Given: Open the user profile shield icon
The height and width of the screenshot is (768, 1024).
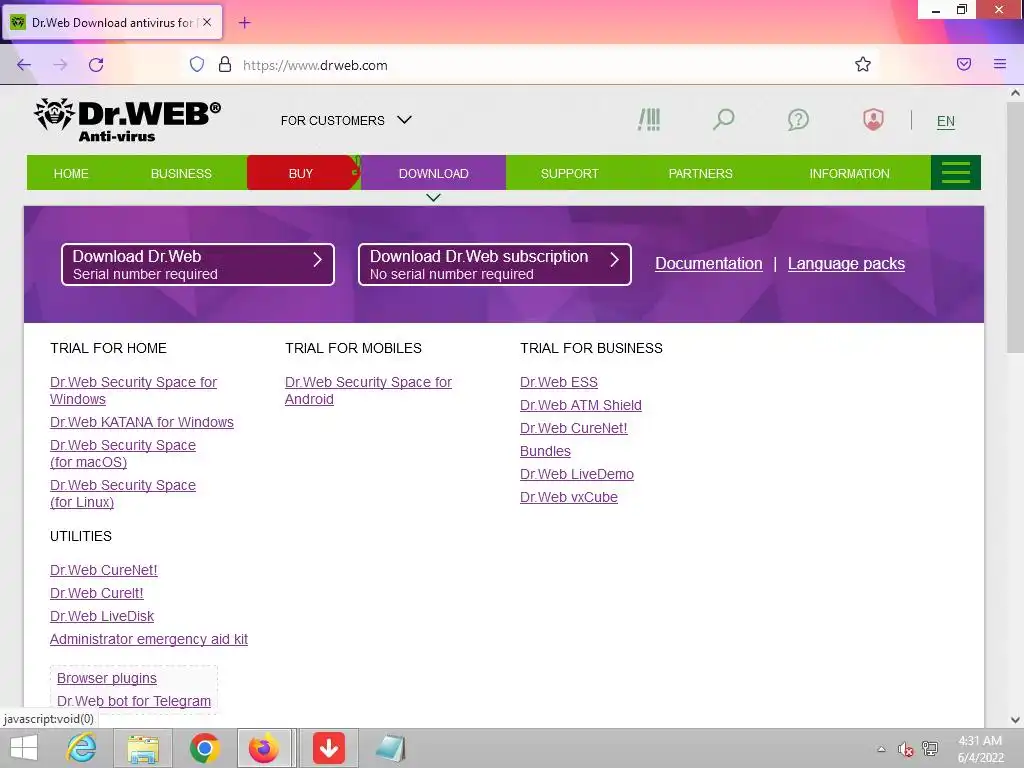Looking at the screenshot, I should (873, 120).
